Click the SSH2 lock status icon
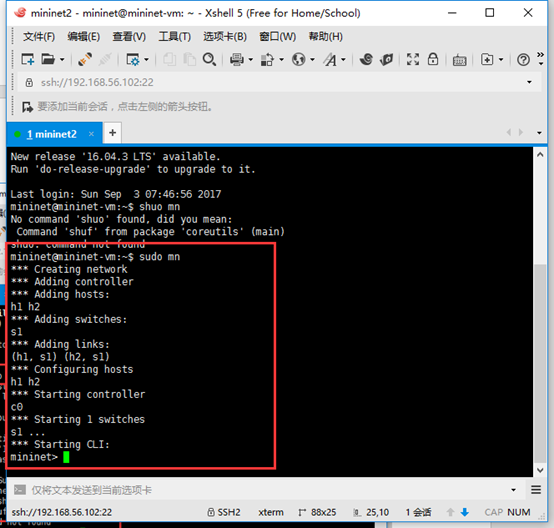The height and width of the screenshot is (528, 554). pyautogui.click(x=211, y=512)
